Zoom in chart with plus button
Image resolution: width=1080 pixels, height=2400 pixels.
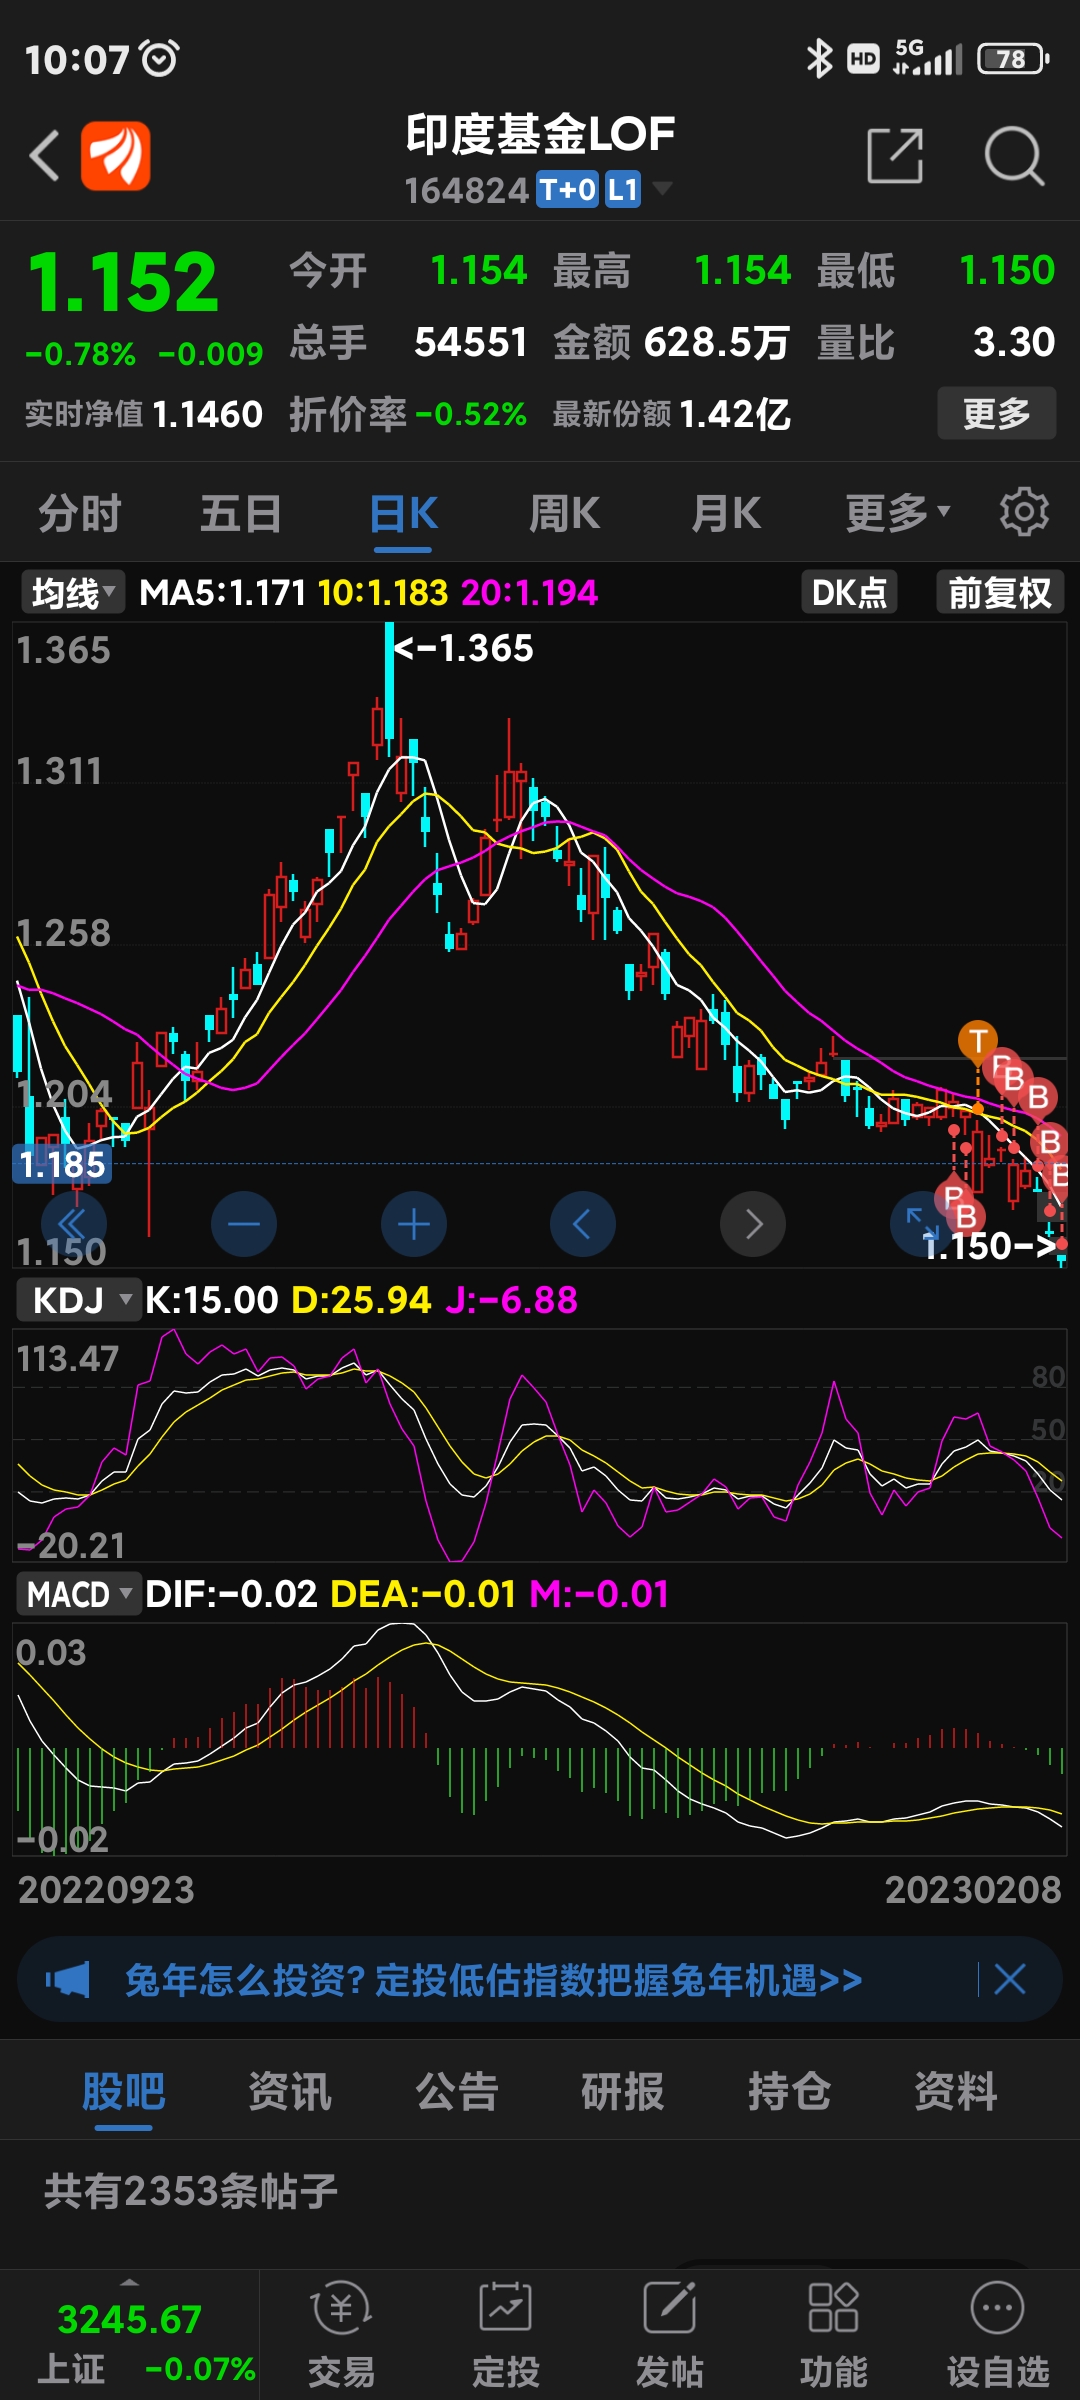click(414, 1224)
